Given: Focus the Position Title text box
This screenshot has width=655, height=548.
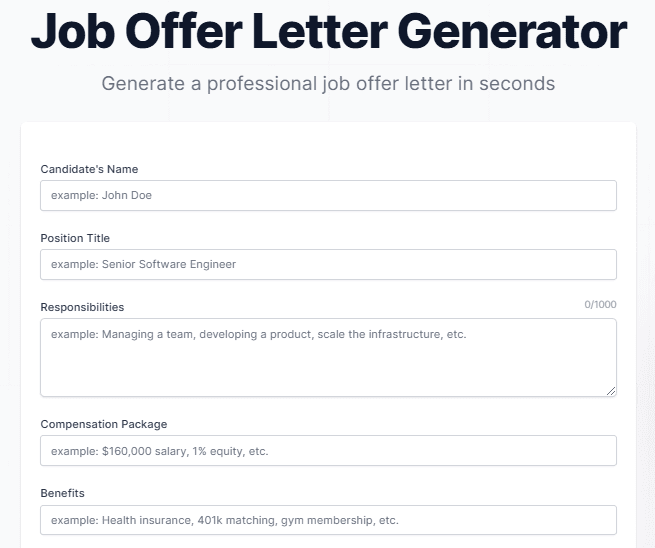Looking at the screenshot, I should point(328,264).
